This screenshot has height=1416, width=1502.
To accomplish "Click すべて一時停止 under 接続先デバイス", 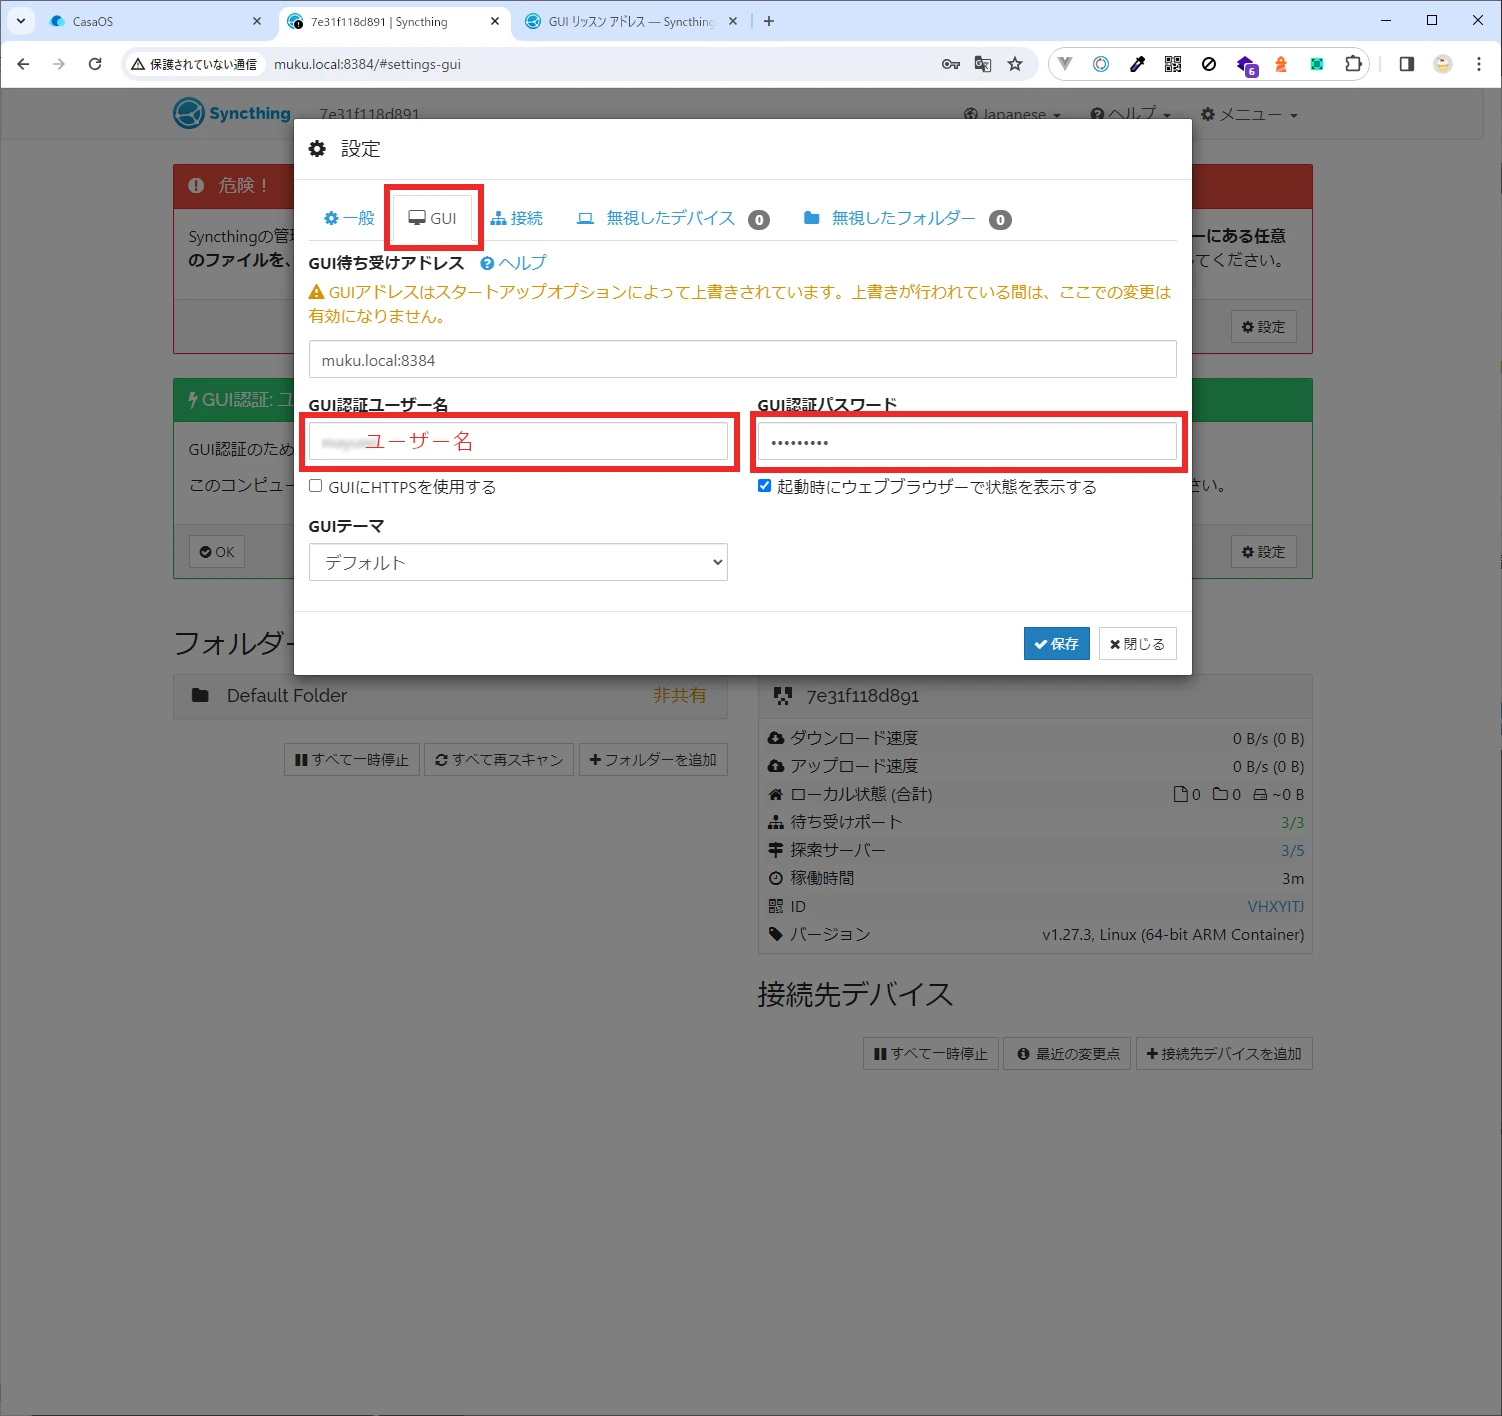I will coord(930,1054).
